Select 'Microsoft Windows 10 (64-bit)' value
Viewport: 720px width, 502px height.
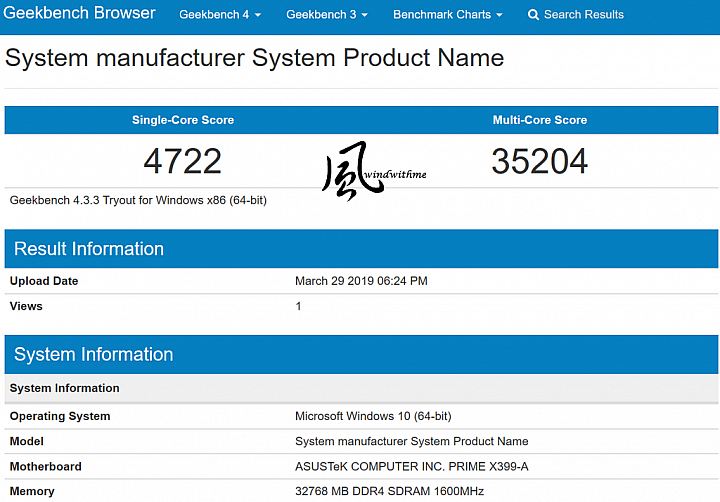[x=373, y=416]
